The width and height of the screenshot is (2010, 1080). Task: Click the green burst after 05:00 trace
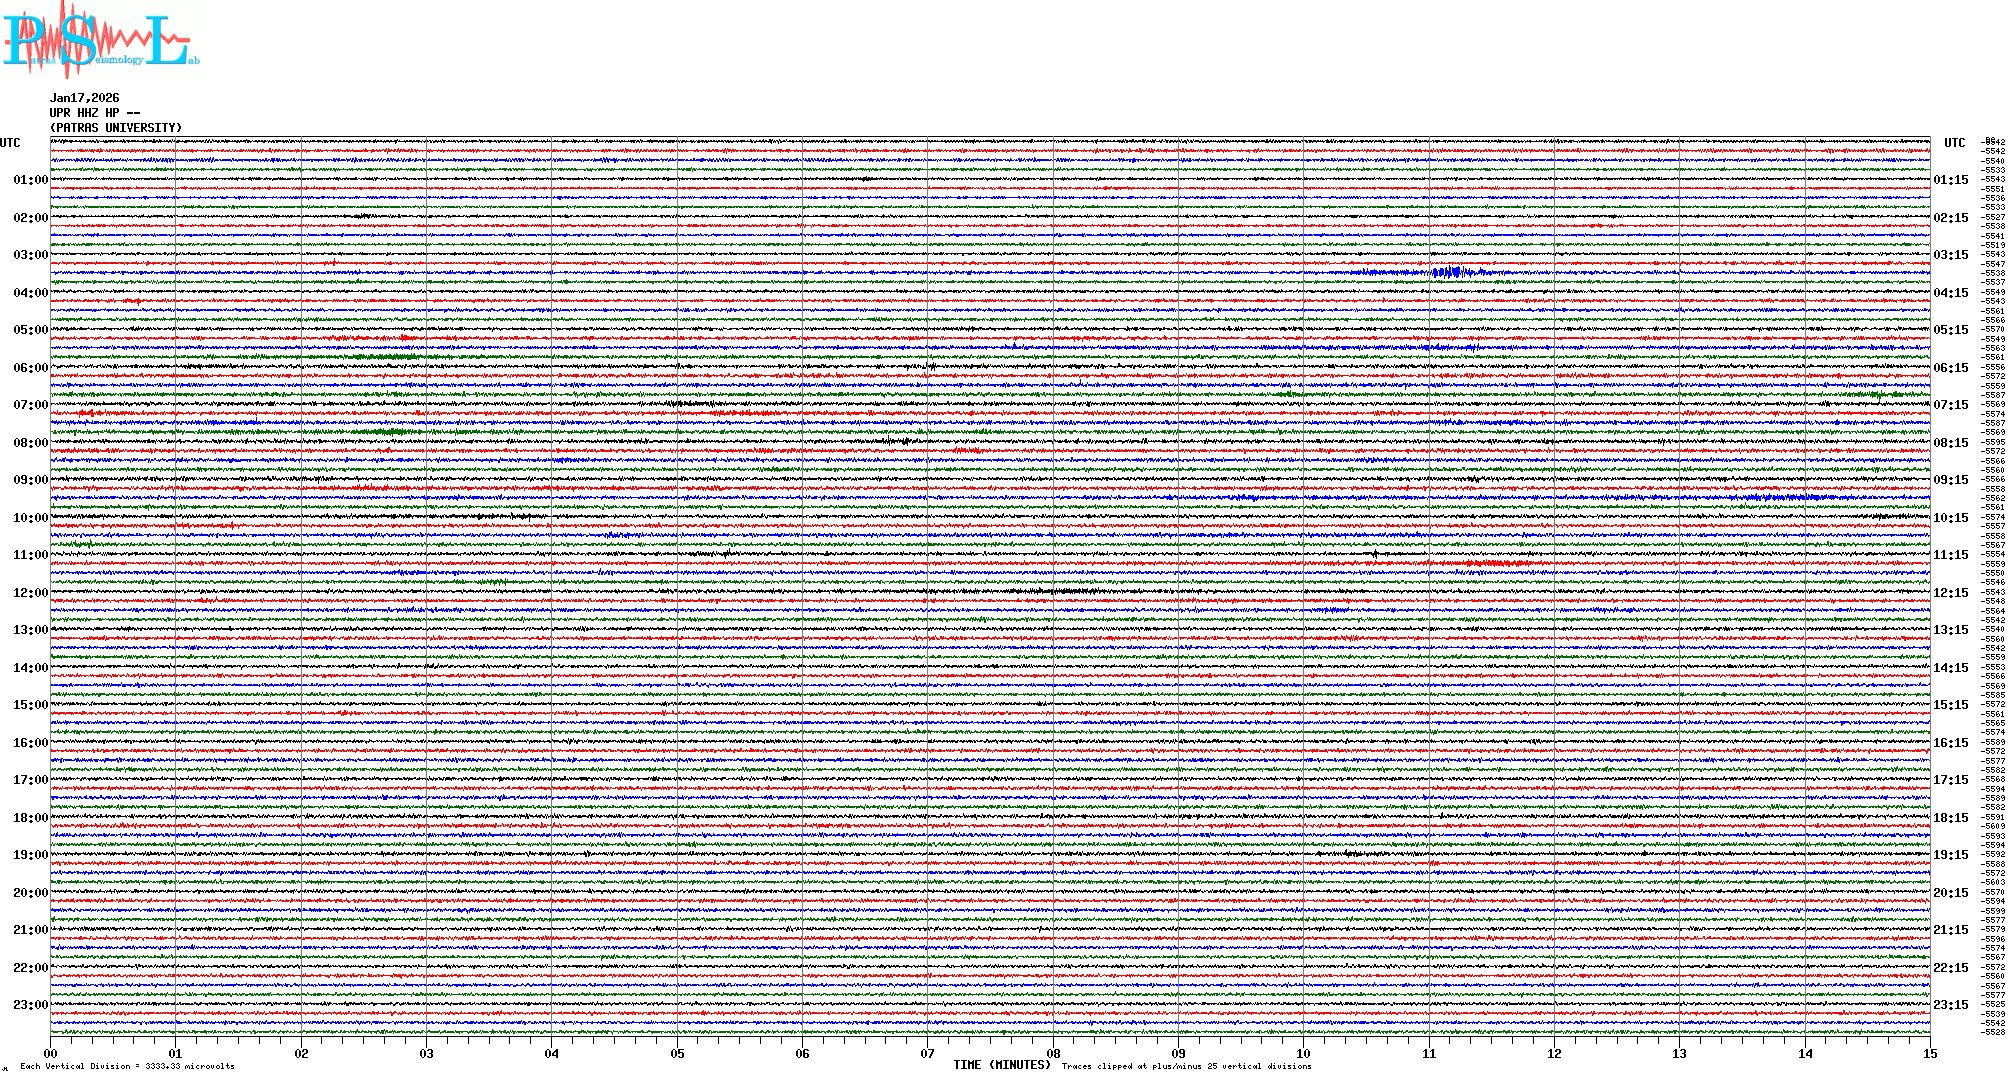(385, 357)
